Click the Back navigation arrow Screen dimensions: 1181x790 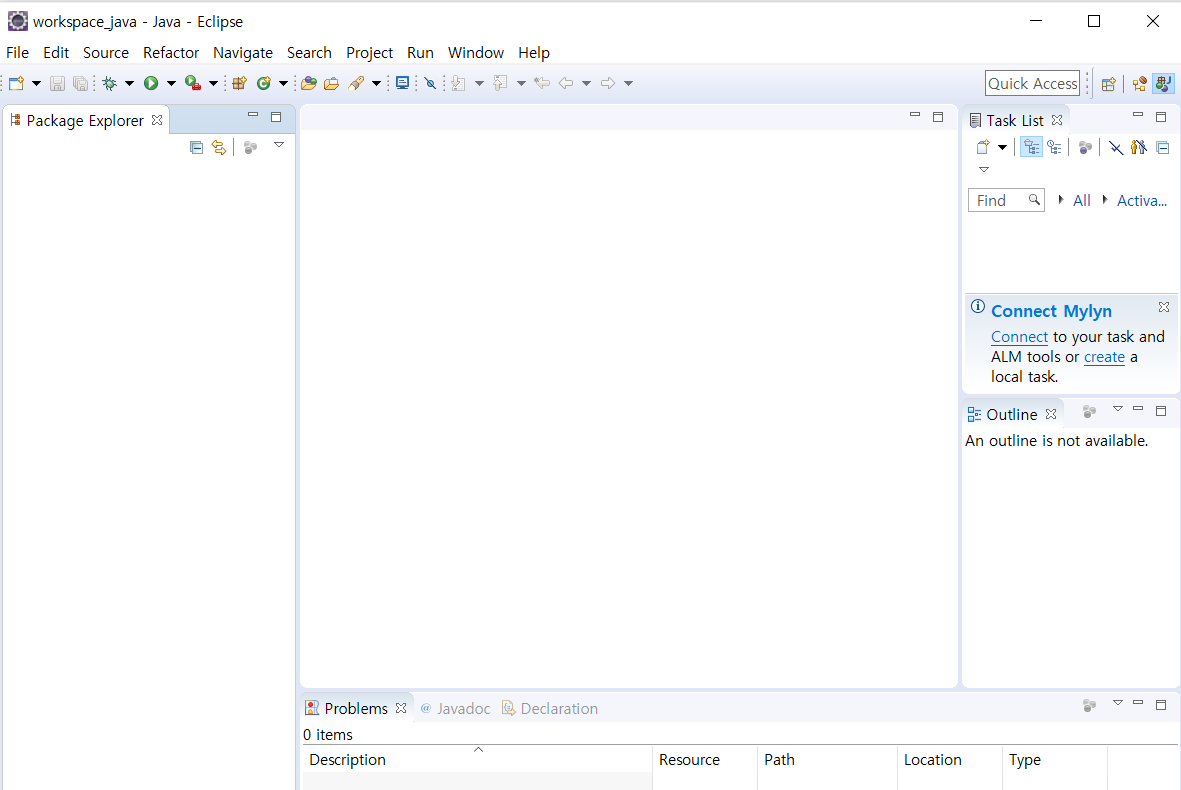566,84
